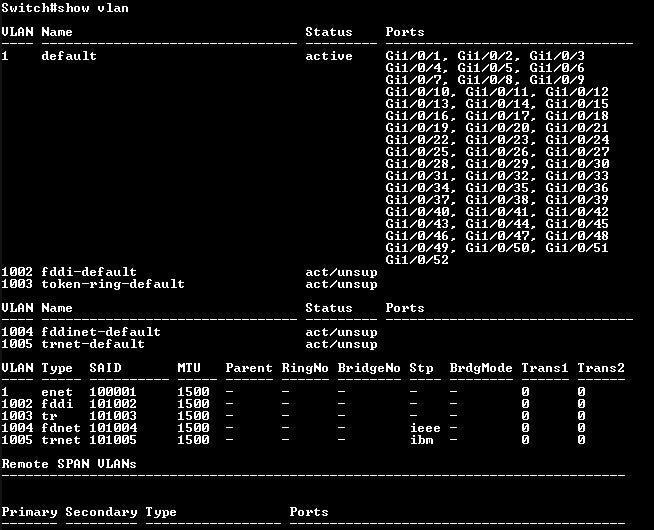Select port Gi1/0/28

click(417, 164)
